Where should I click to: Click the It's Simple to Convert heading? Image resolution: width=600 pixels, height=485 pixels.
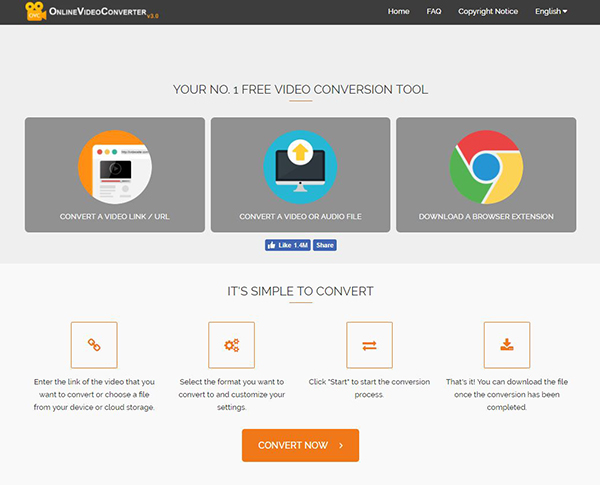click(x=300, y=291)
